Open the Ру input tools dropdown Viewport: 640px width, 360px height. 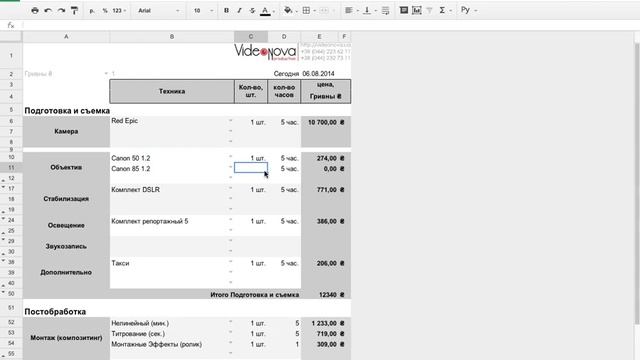tap(468, 11)
